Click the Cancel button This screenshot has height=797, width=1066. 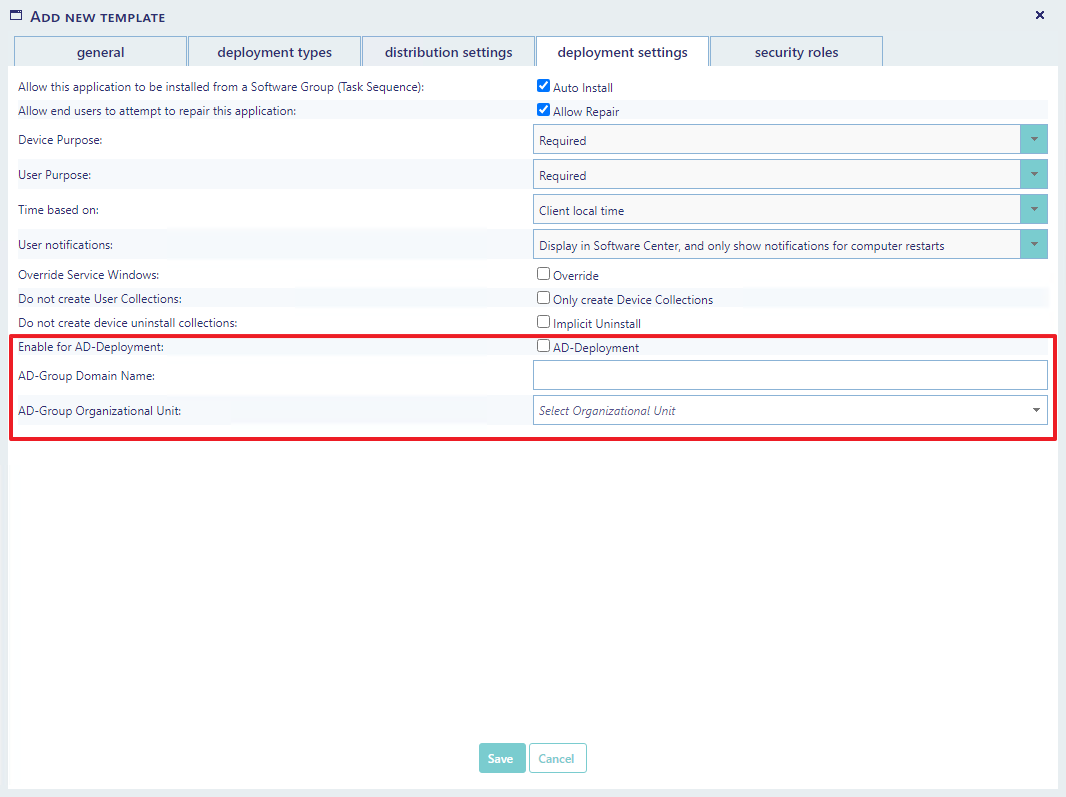click(x=557, y=758)
